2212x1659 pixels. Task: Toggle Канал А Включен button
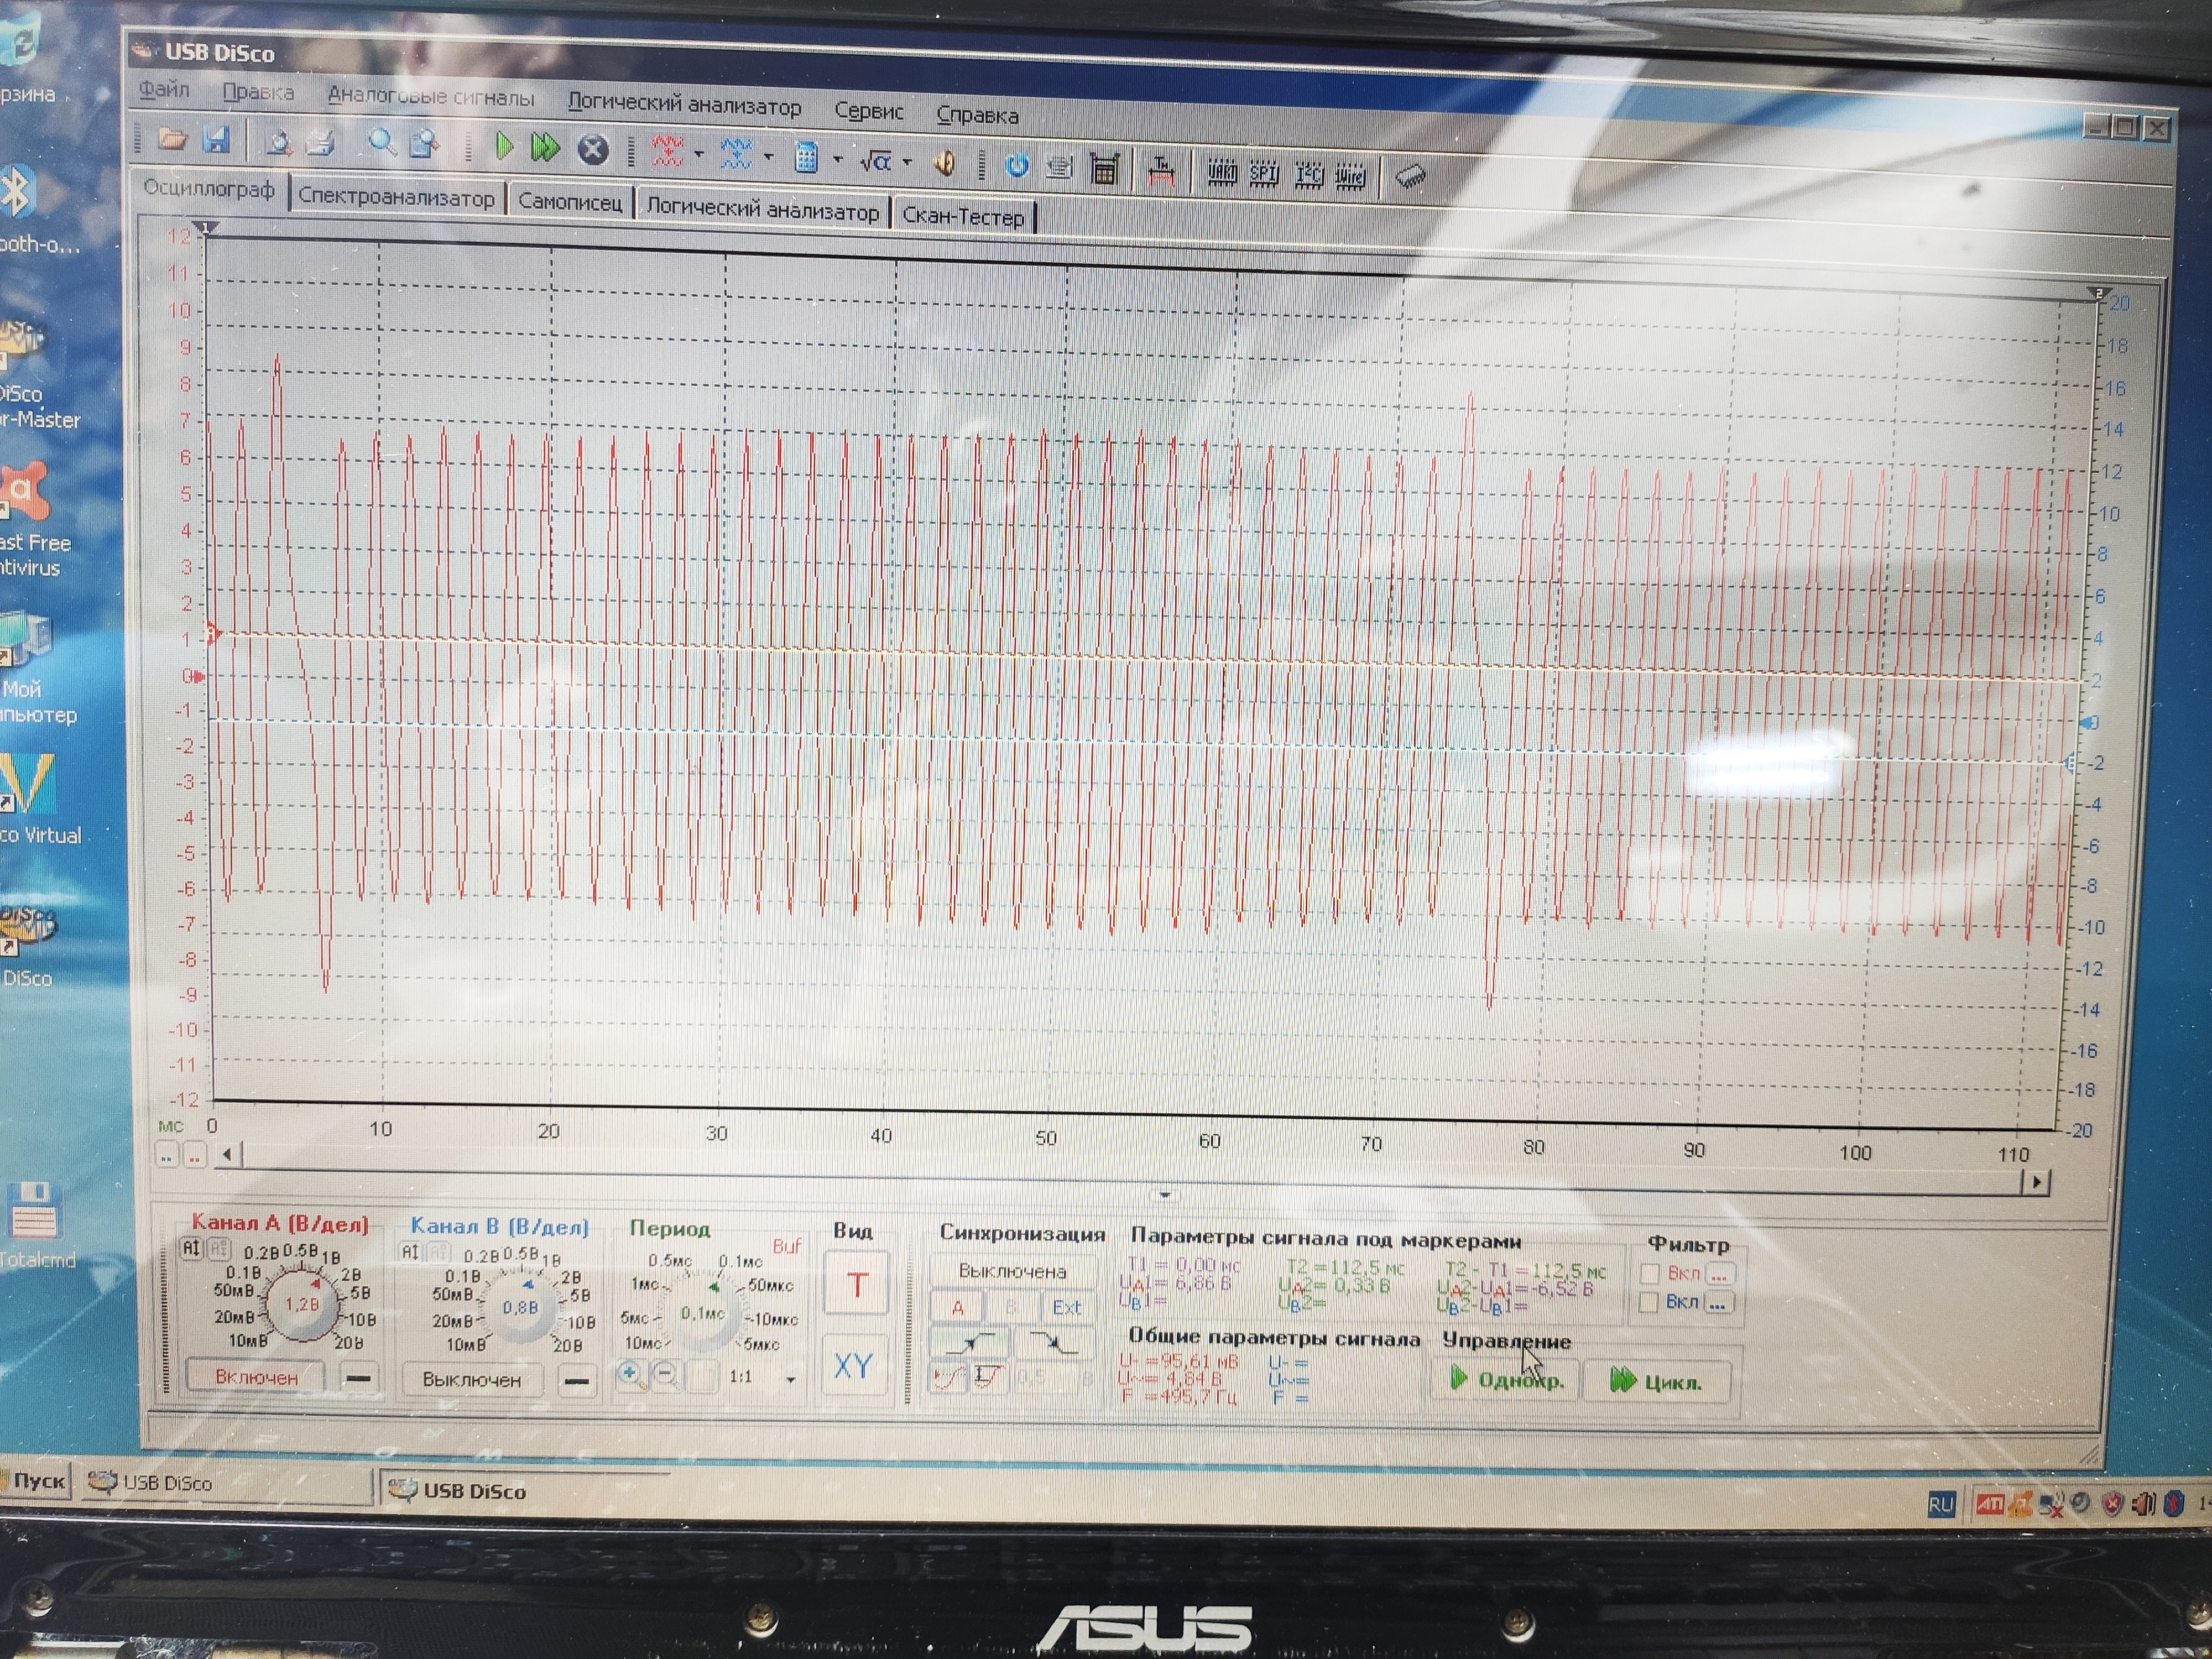[256, 1377]
